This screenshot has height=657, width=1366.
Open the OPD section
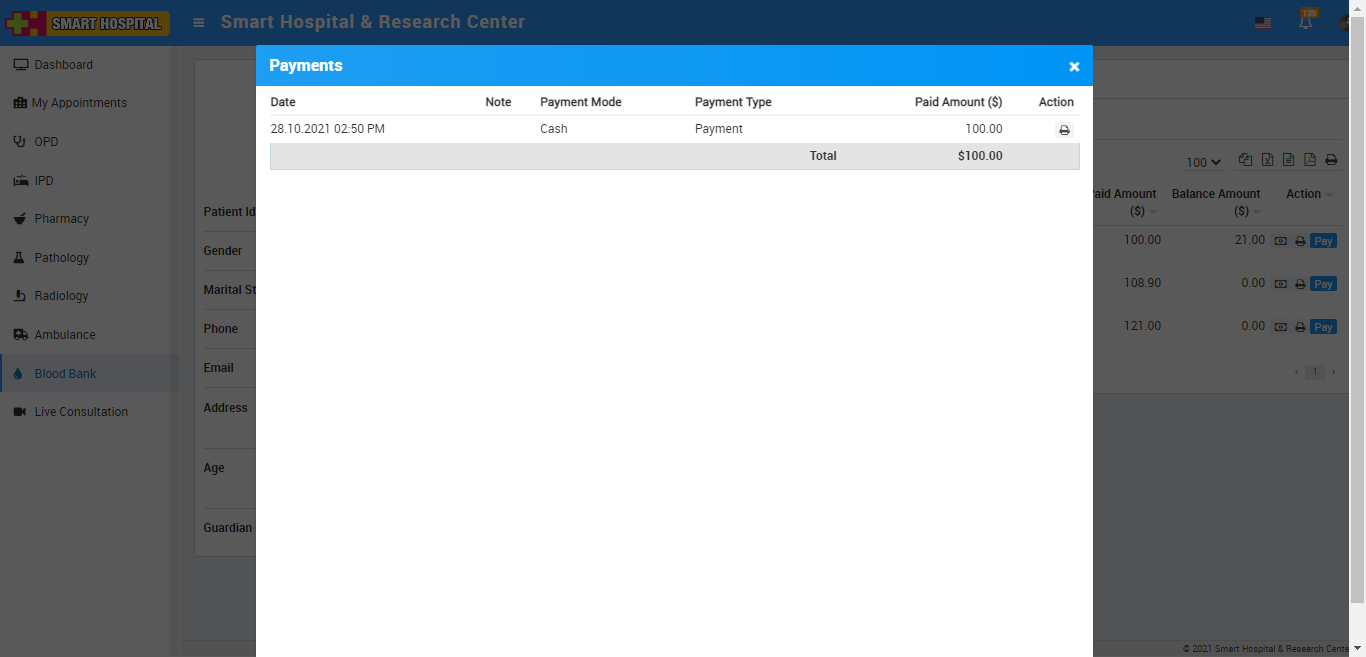click(46, 142)
